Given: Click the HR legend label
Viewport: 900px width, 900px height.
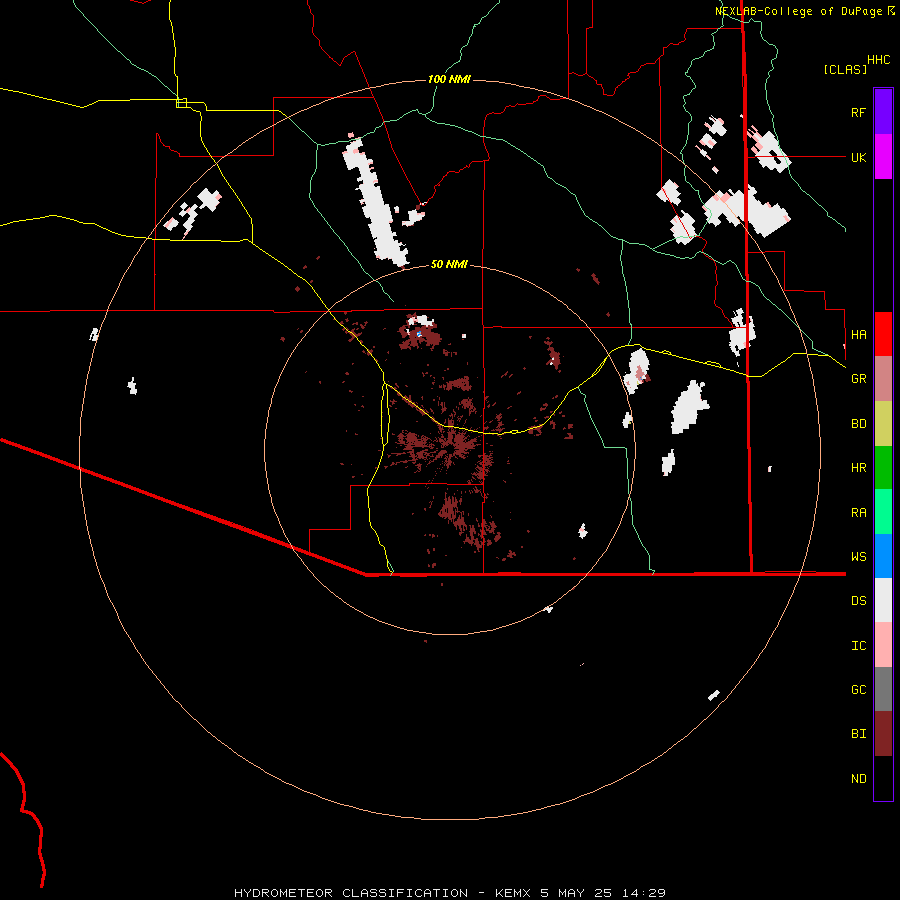Looking at the screenshot, I should (x=858, y=468).
